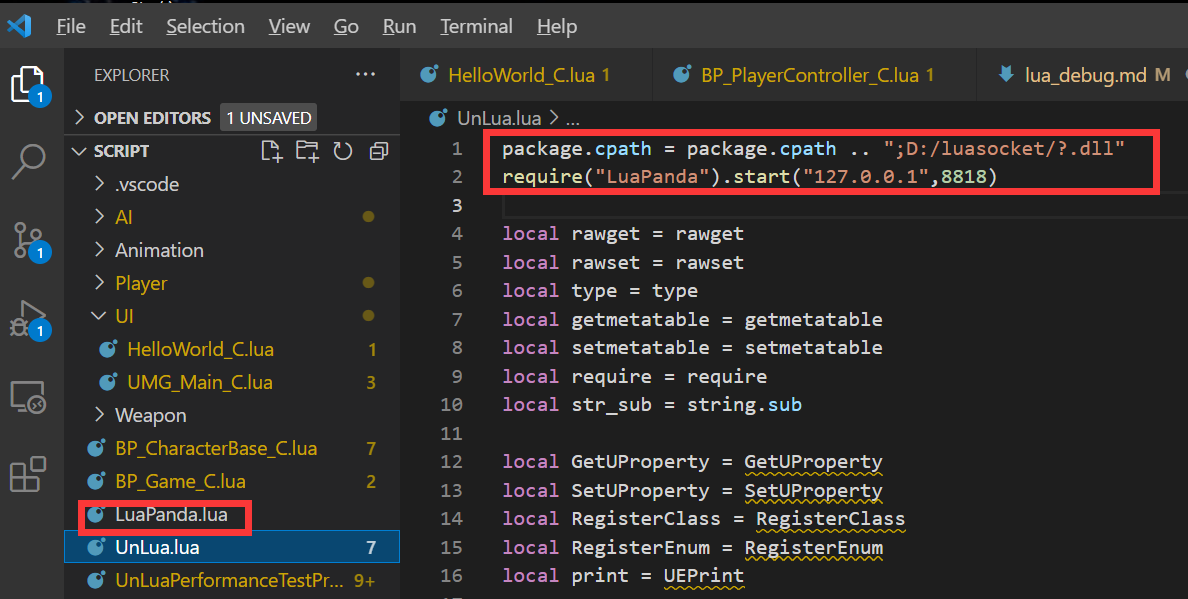
Task: Place cursor on empty line 3 in editor
Action: (700, 205)
